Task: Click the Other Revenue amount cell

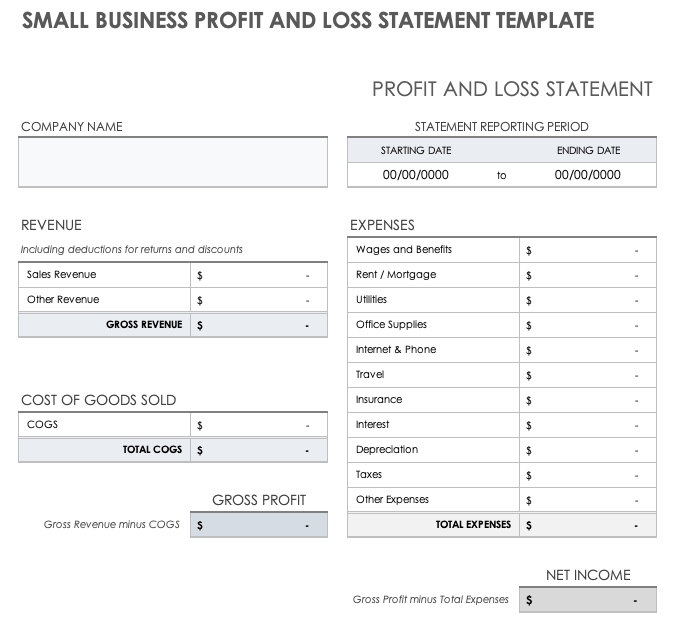Action: click(258, 300)
